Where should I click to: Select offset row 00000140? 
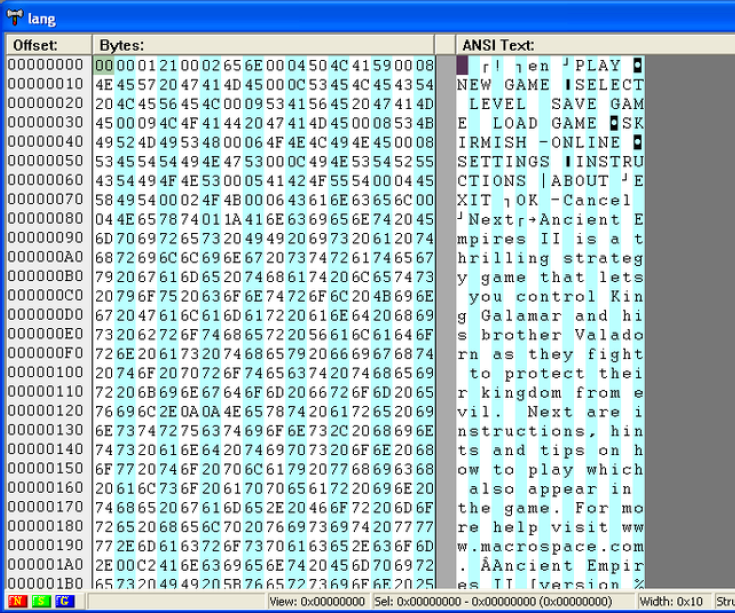(45, 449)
